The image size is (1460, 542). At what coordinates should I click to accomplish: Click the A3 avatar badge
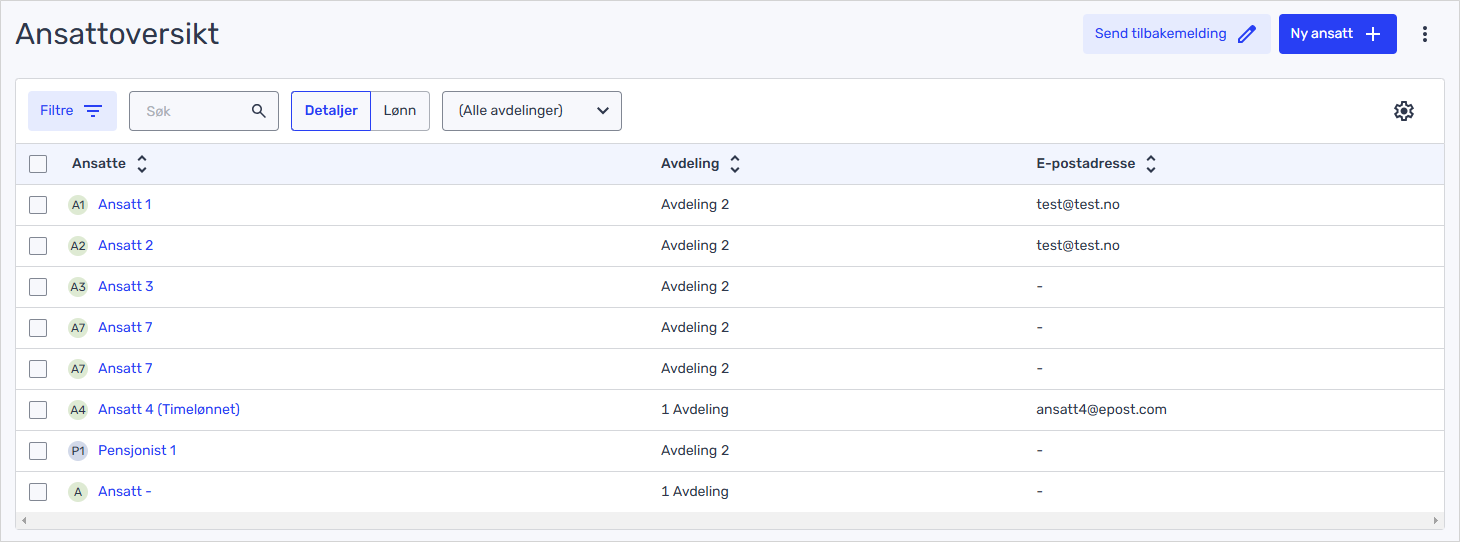tap(78, 287)
